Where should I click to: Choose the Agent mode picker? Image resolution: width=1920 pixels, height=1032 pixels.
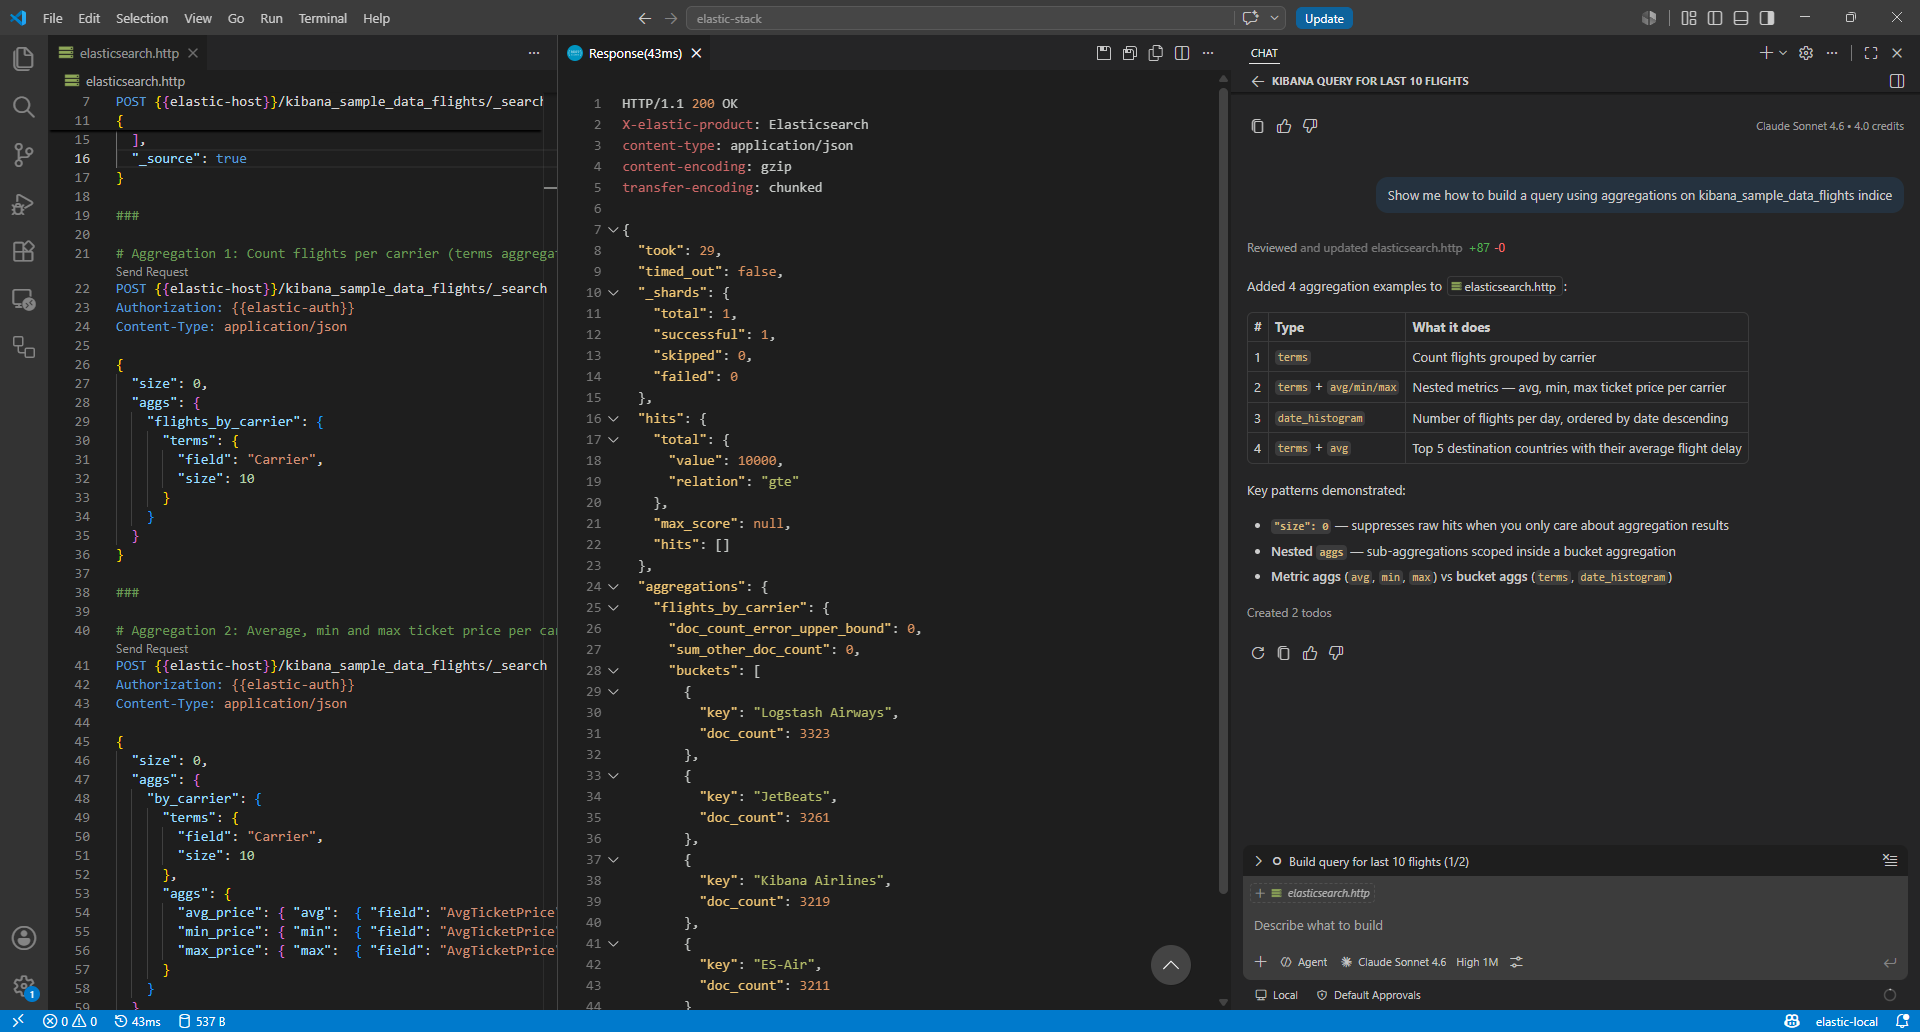pyautogui.click(x=1304, y=962)
